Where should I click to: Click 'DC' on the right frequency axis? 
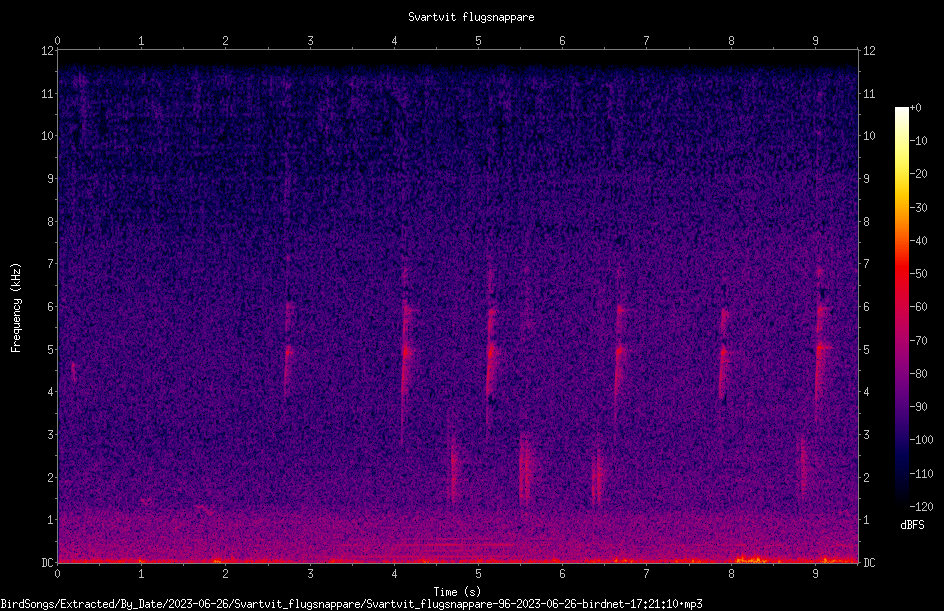(x=869, y=563)
